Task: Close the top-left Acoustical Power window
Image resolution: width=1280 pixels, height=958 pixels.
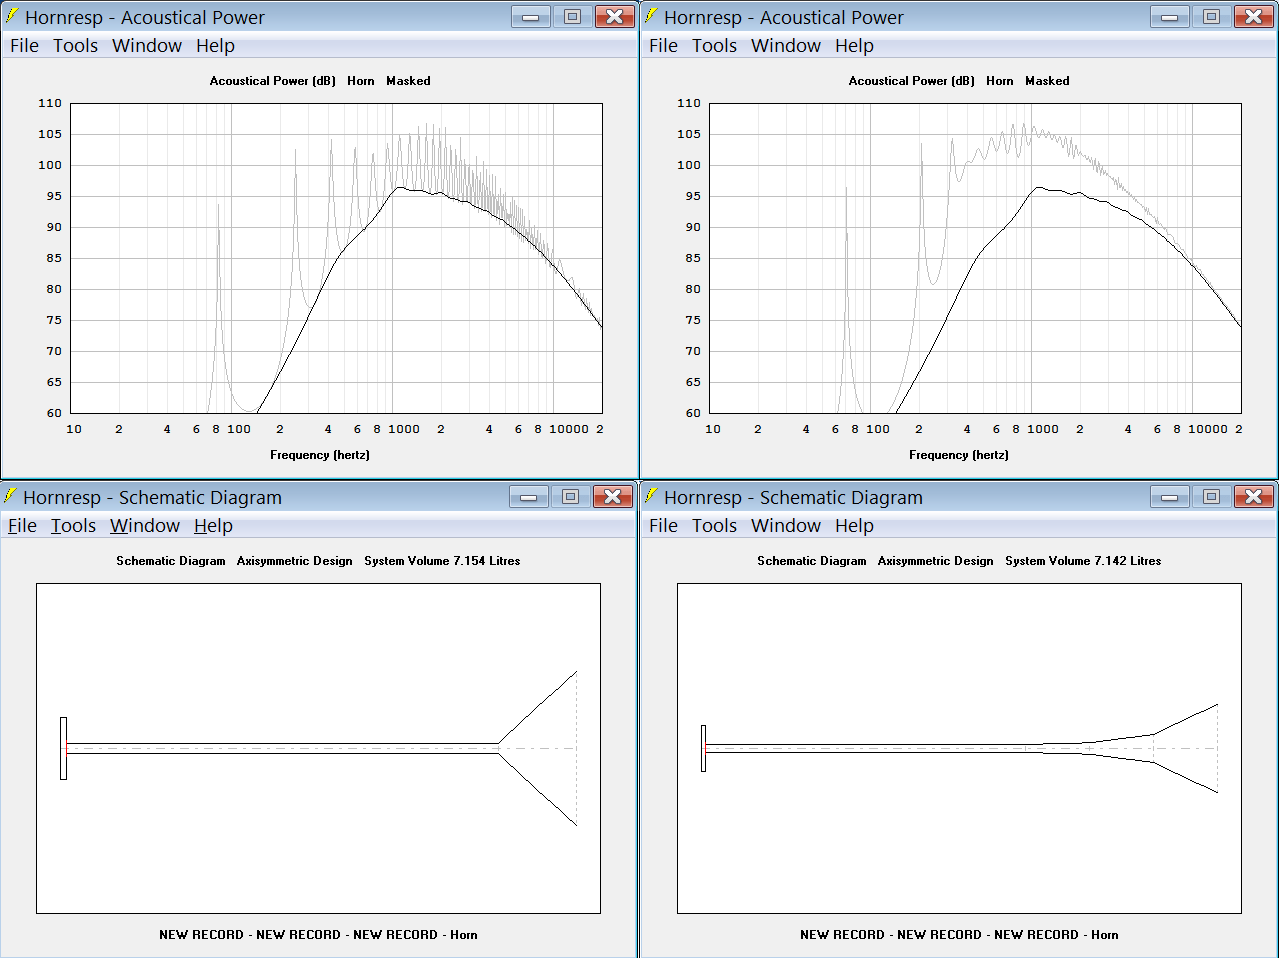Action: pyautogui.click(x=614, y=16)
